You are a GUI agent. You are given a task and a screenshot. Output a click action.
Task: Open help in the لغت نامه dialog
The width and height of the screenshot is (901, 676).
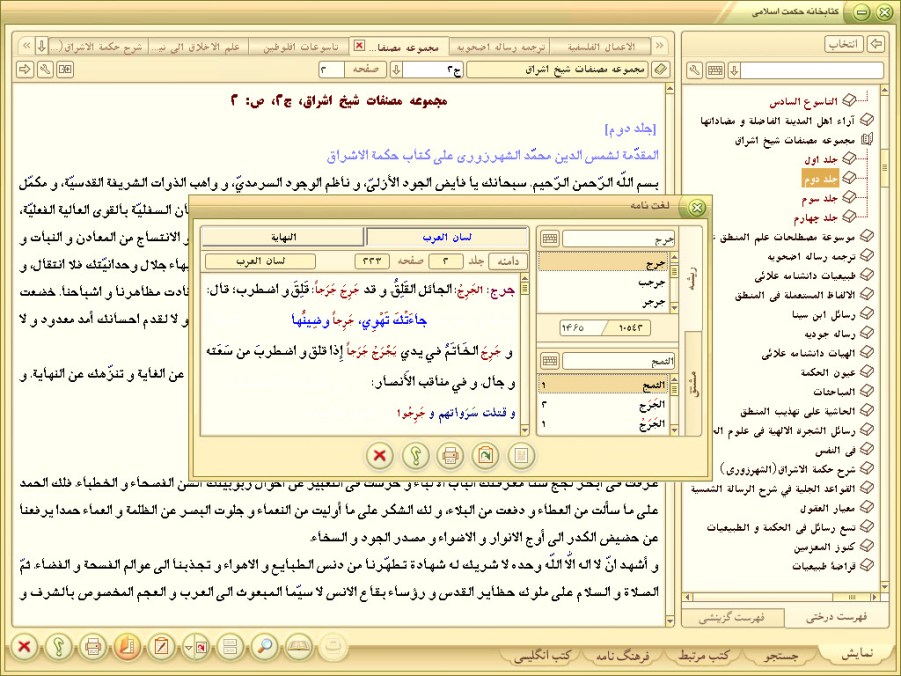point(415,456)
